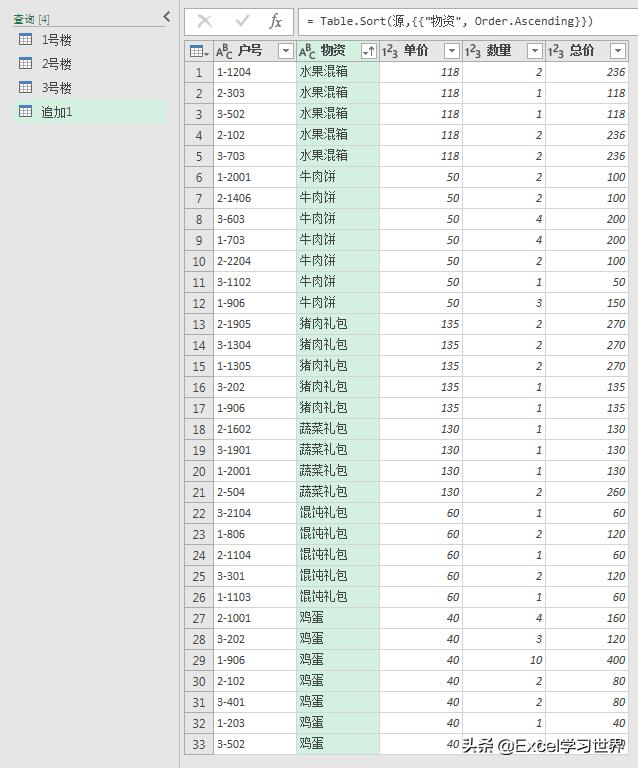Open the filter dropdown of the 数量 column
The width and height of the screenshot is (638, 768).
(535, 50)
